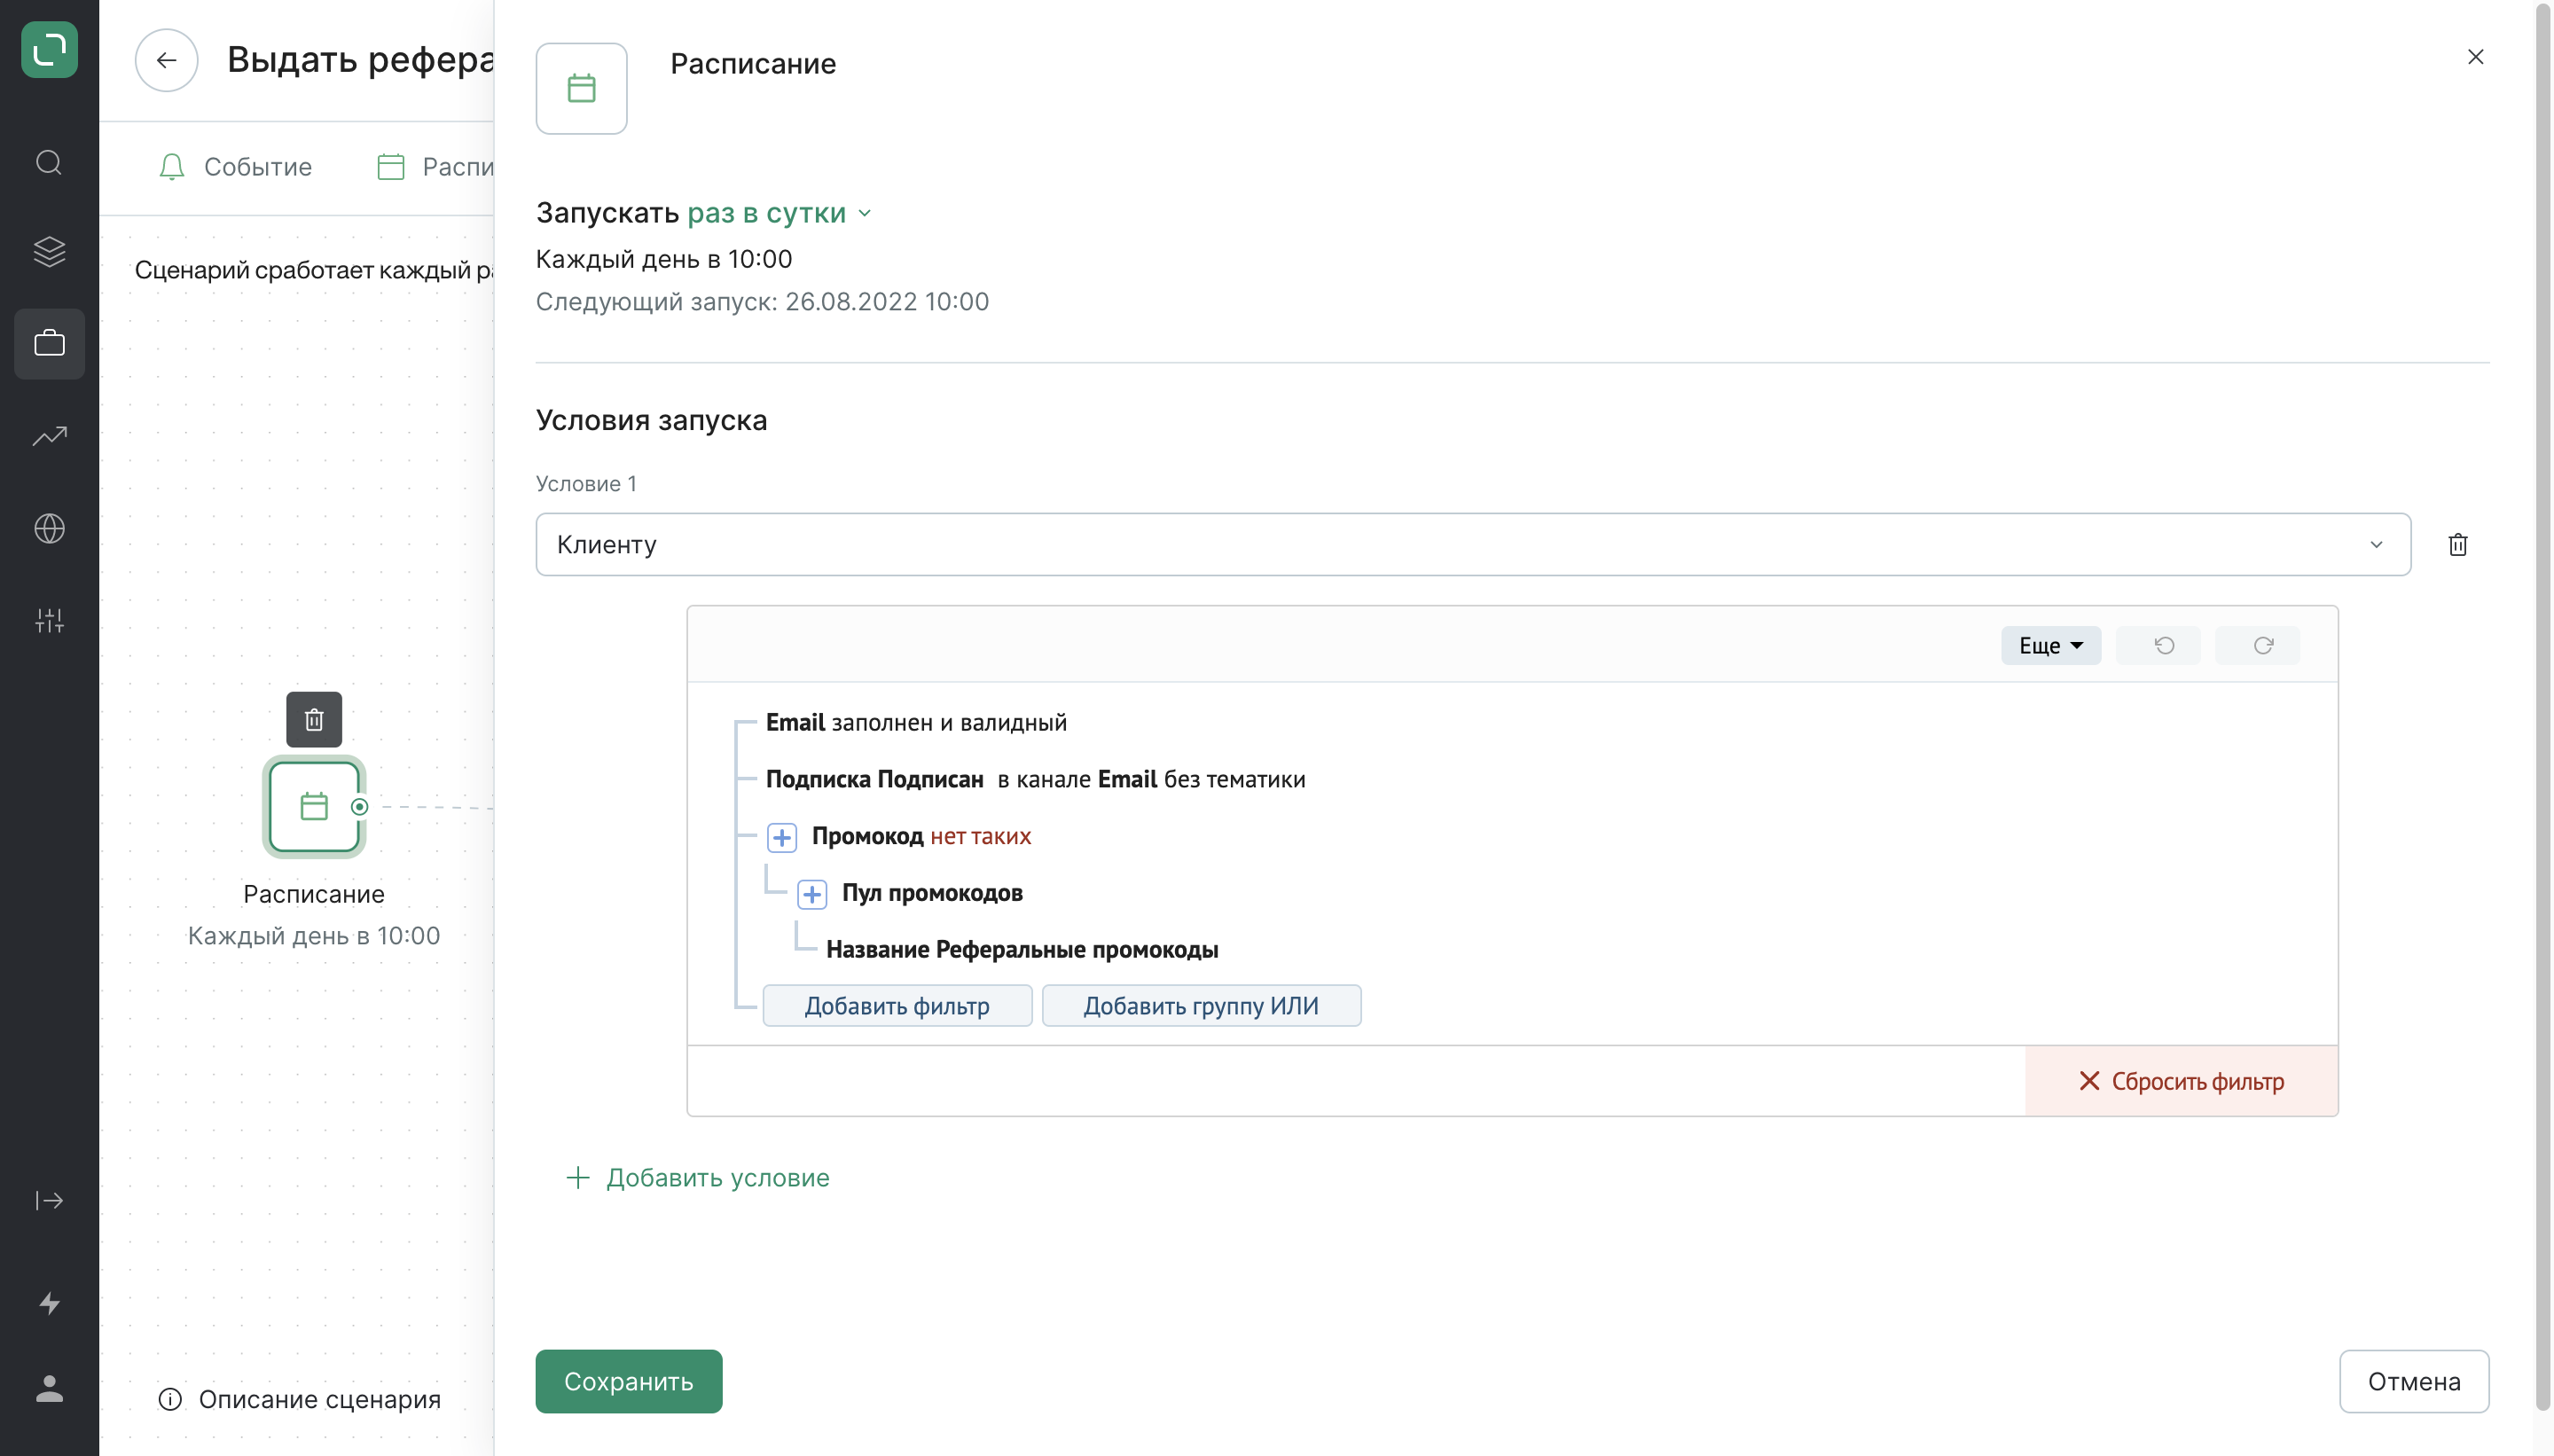Screen dimensions: 2554x1456
Task: Open the Еще dropdown menu
Action: pyautogui.click(x=2050, y=645)
